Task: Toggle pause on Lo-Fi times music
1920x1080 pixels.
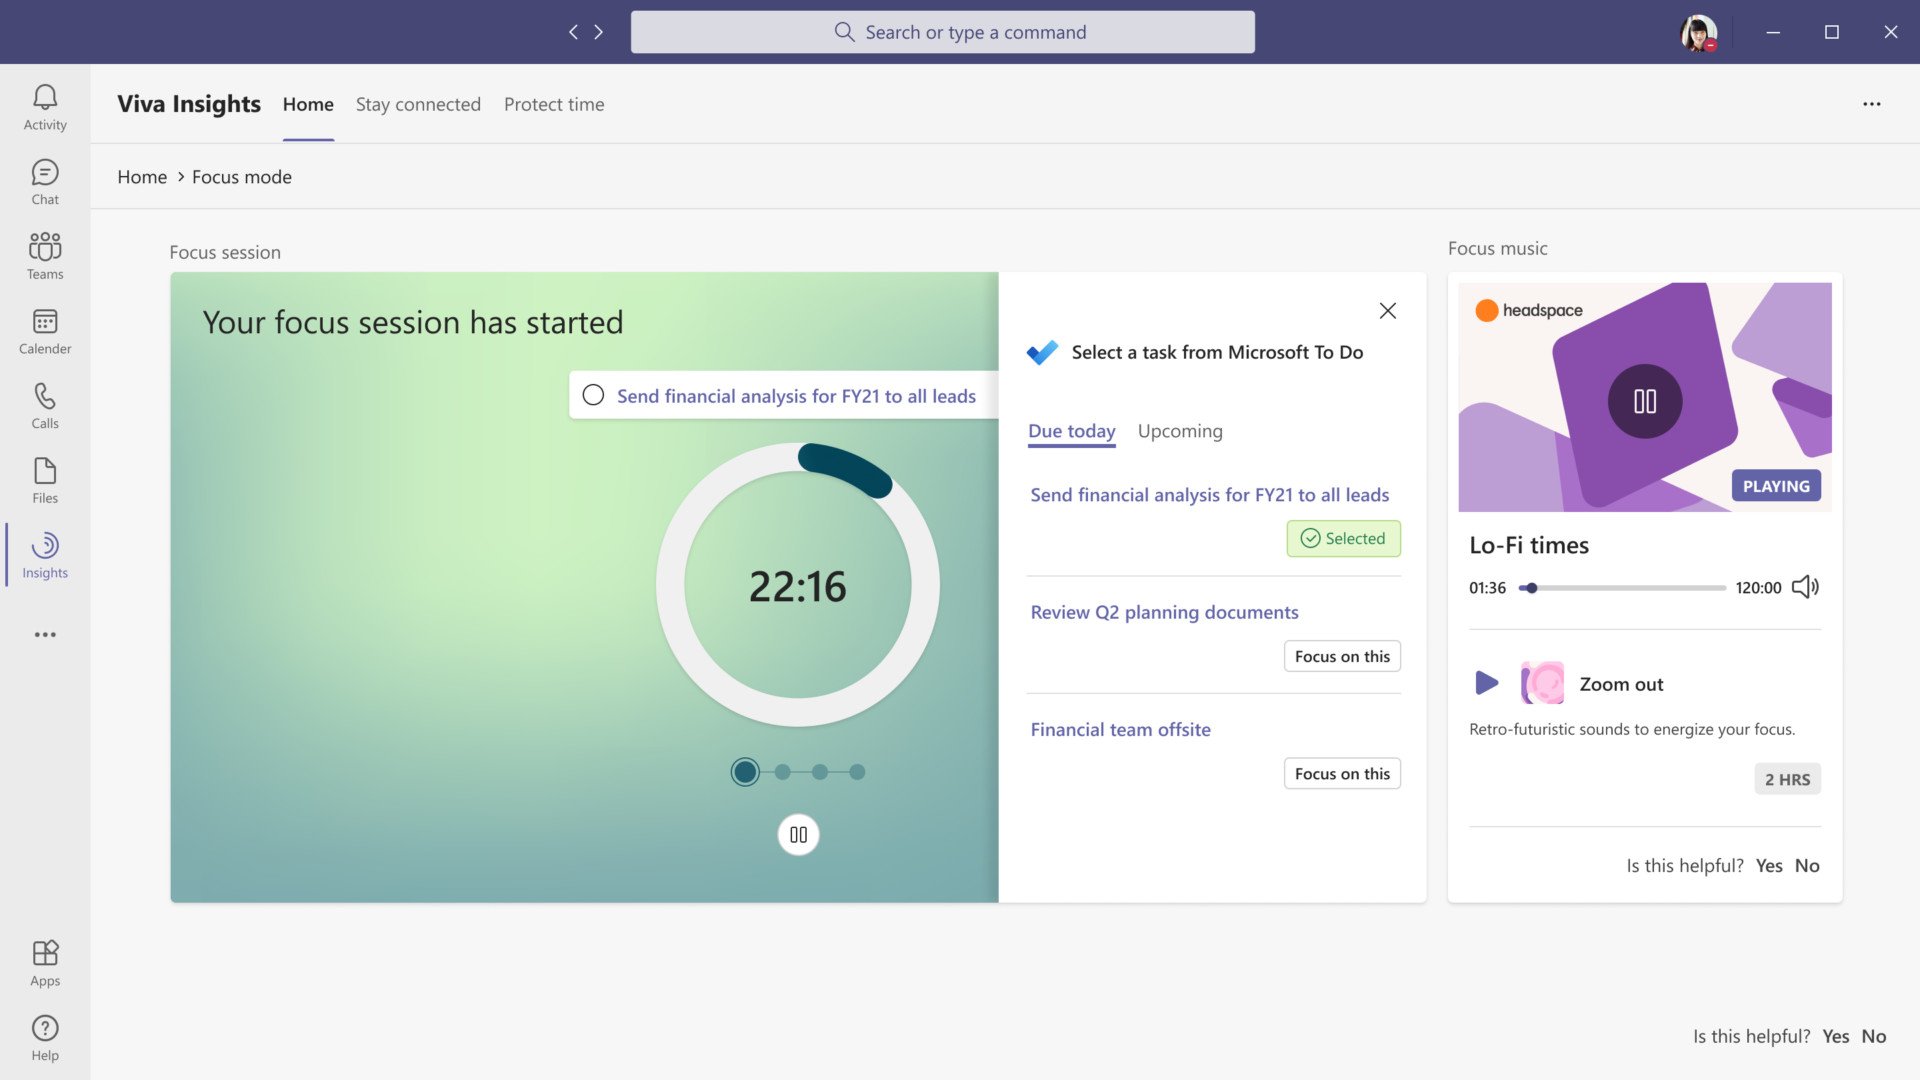Action: (x=1644, y=400)
